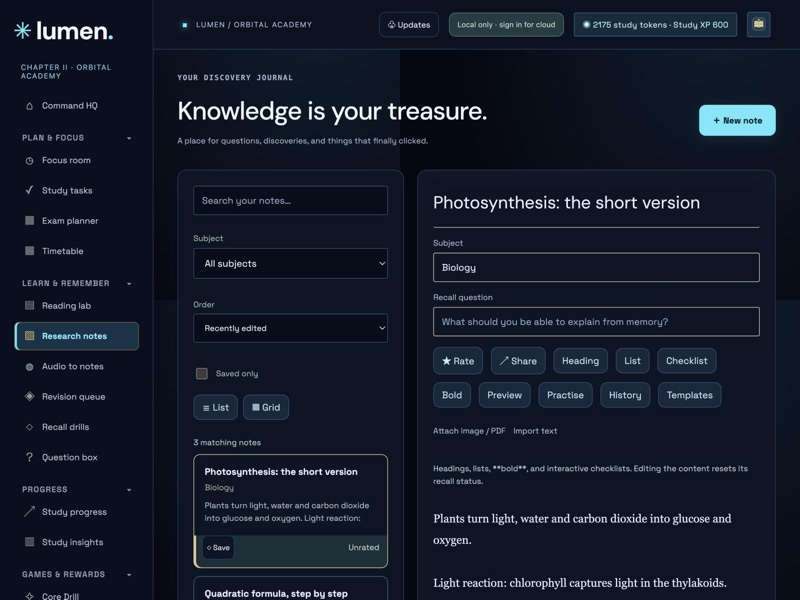Screen dimensions: 800x600
Task: Click the Question box question-mark icon
Action: pyautogui.click(x=30, y=457)
